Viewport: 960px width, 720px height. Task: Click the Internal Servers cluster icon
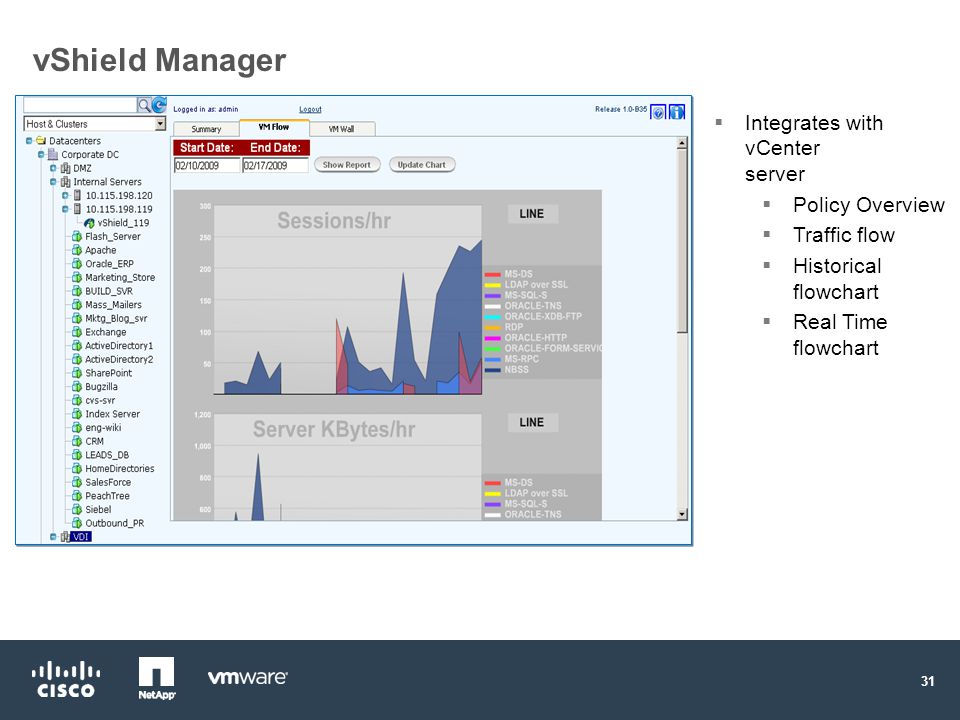tap(65, 182)
